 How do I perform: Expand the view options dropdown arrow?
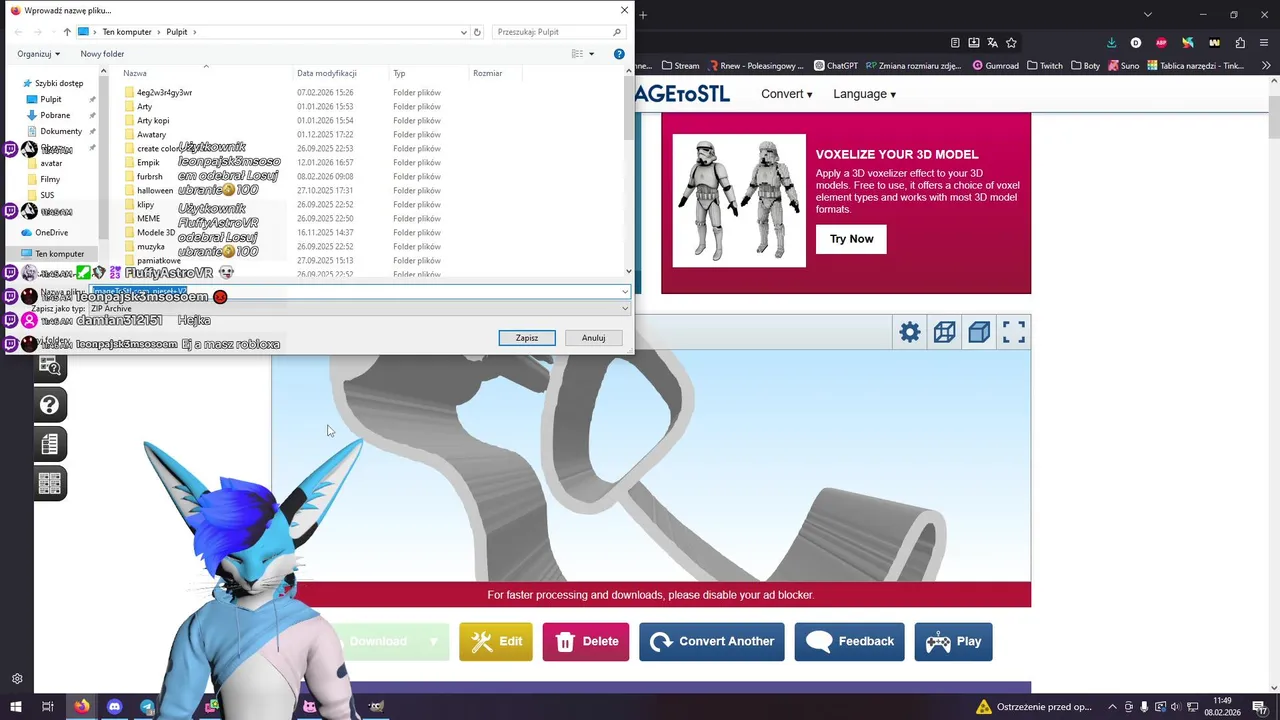(591, 54)
